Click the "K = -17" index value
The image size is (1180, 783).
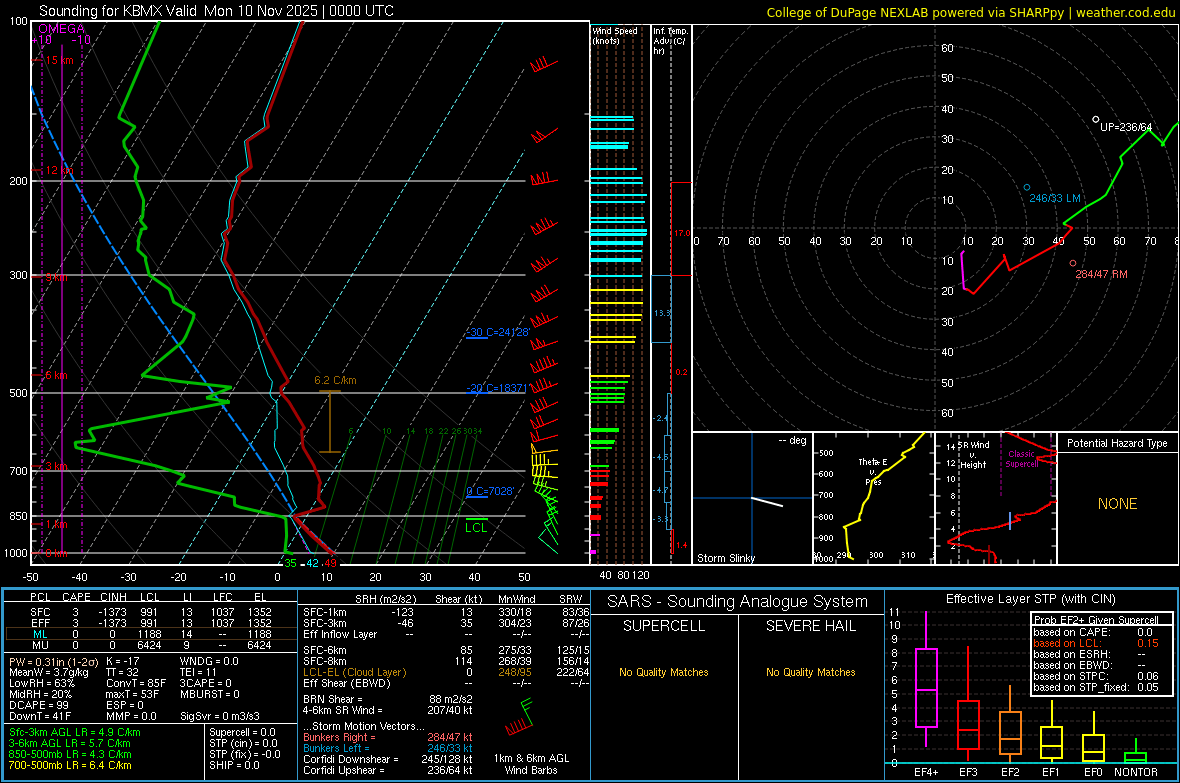pos(123,661)
